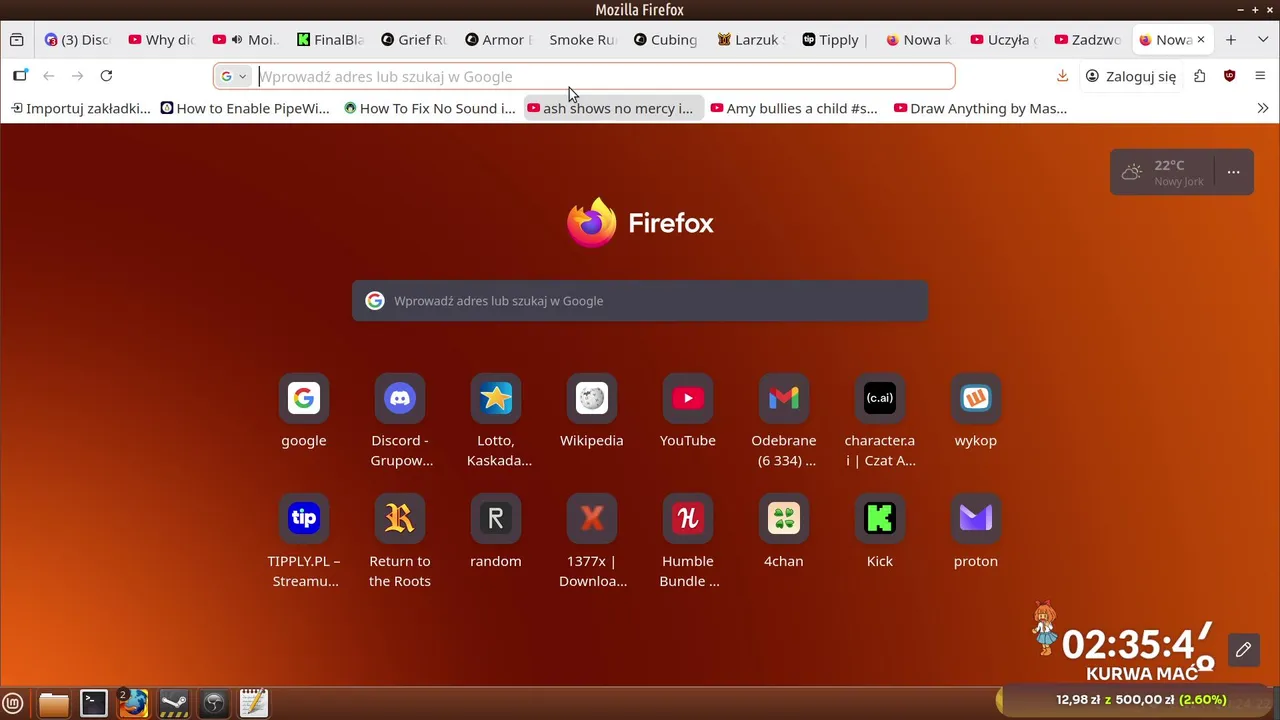Screen dimensions: 1280x720
Task: Open the How to Enable PipeWi bookmark
Action: tap(245, 108)
